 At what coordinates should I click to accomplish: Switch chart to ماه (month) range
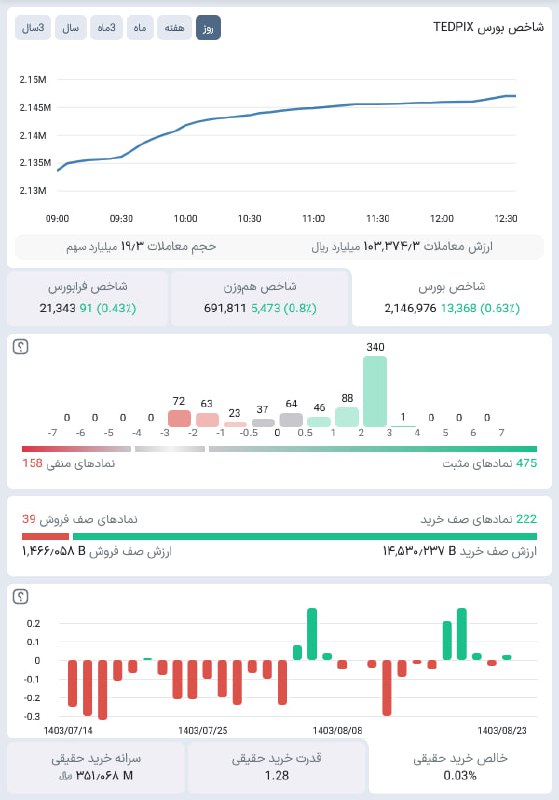[x=140, y=28]
